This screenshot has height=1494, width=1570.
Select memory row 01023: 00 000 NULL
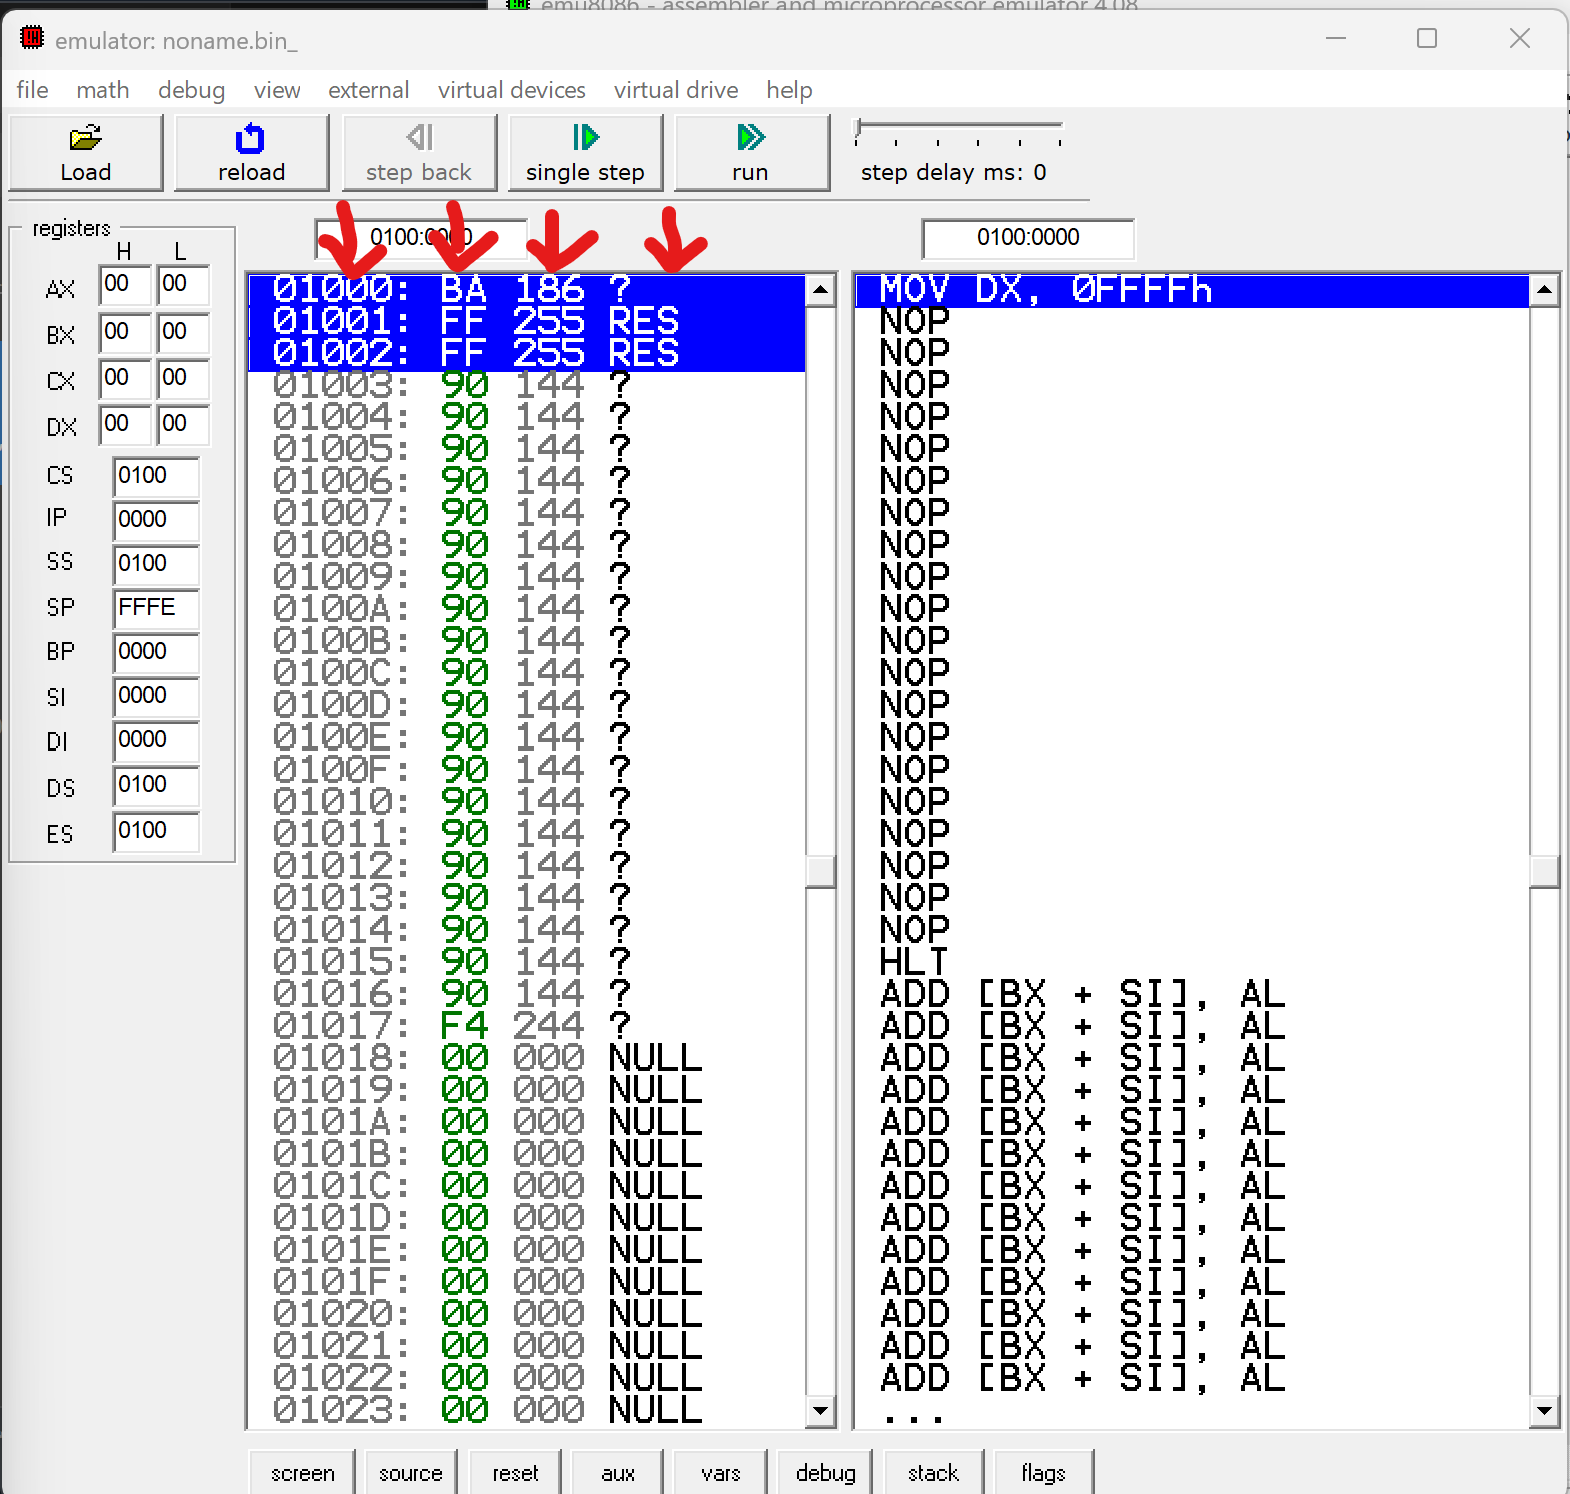pyautogui.click(x=526, y=1410)
